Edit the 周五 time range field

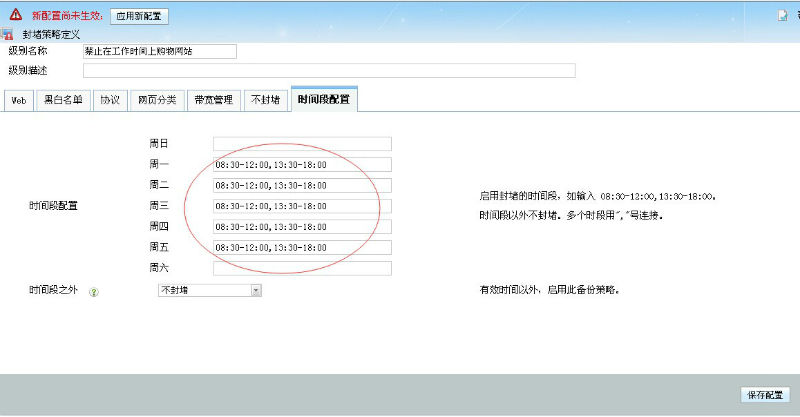coord(302,247)
